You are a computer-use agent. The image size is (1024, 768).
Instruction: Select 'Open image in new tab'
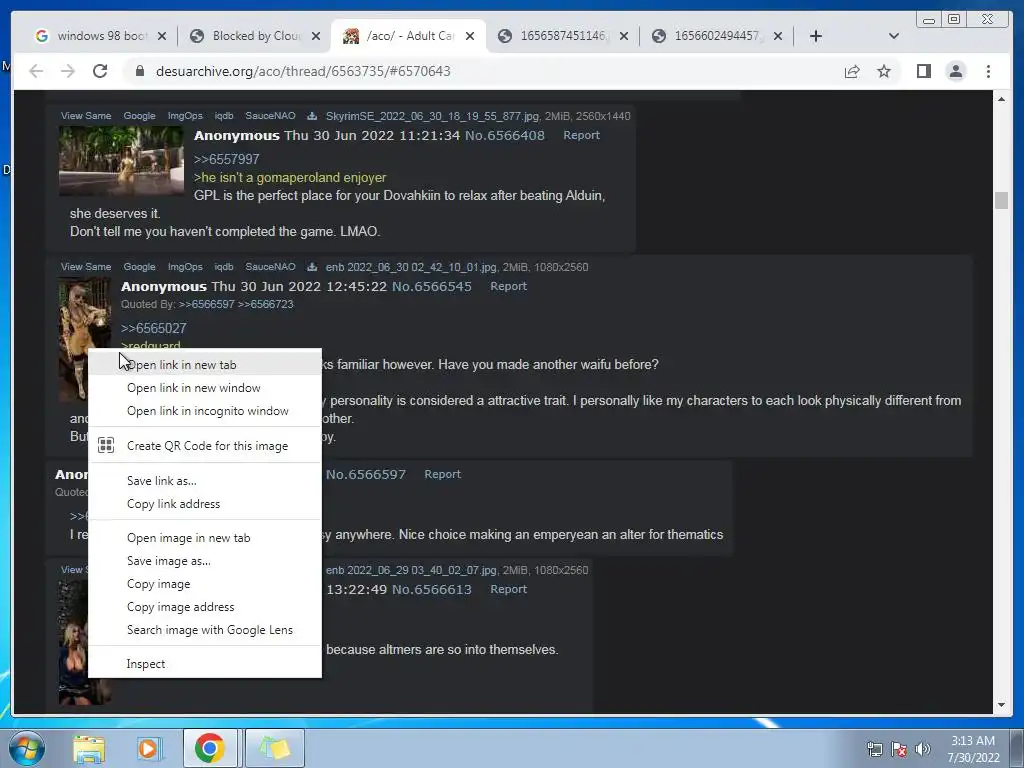pos(205,537)
